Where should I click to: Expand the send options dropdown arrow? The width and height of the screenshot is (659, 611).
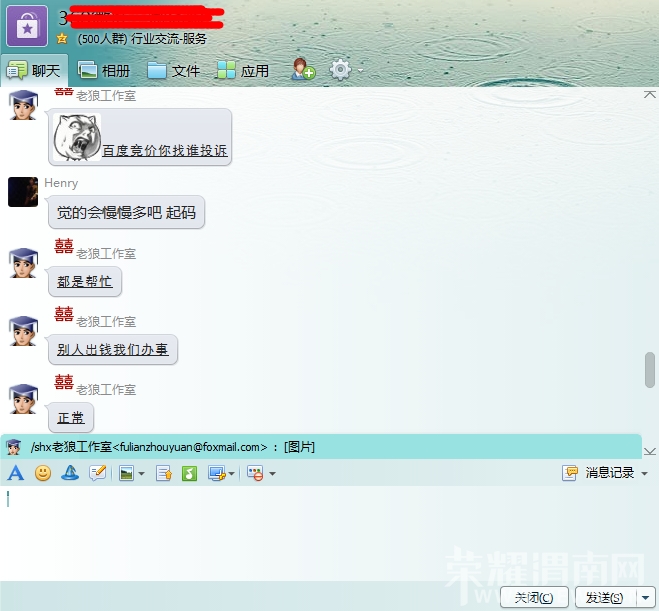tap(646, 598)
